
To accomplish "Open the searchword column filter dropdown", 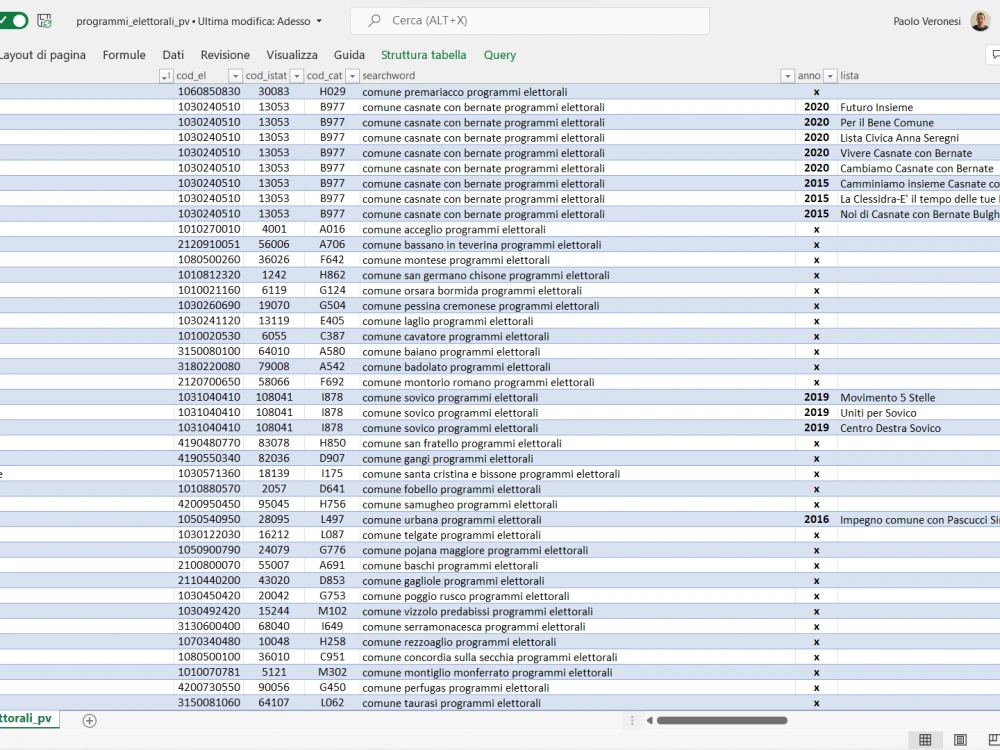I will 787,76.
